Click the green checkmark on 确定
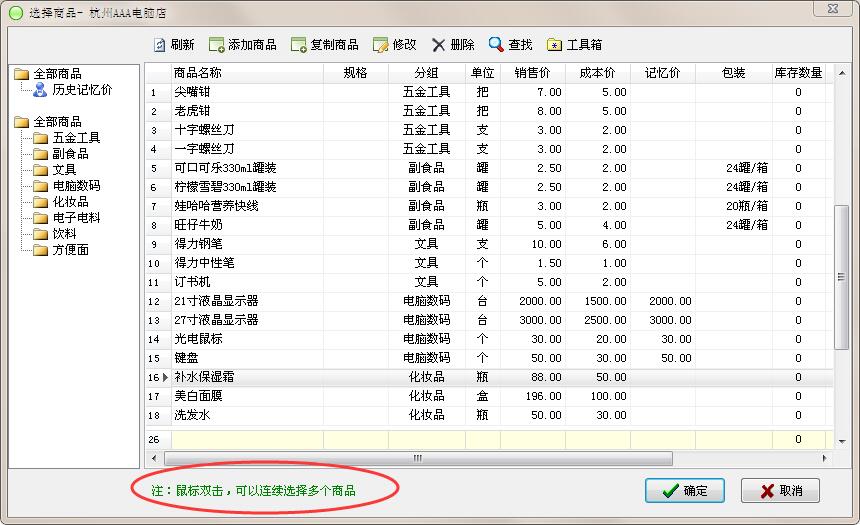The width and height of the screenshot is (860, 525). tap(670, 490)
